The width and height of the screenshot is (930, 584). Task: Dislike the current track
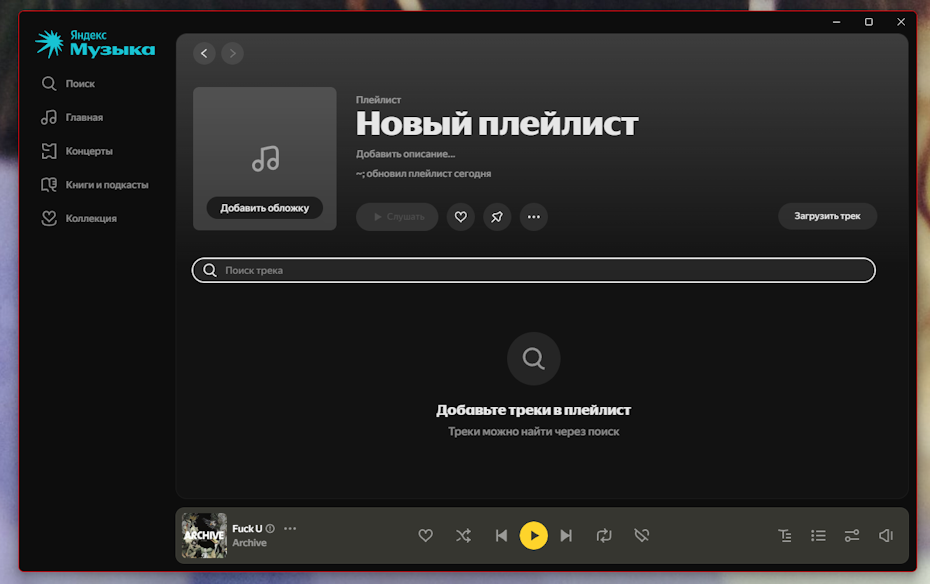coord(640,535)
